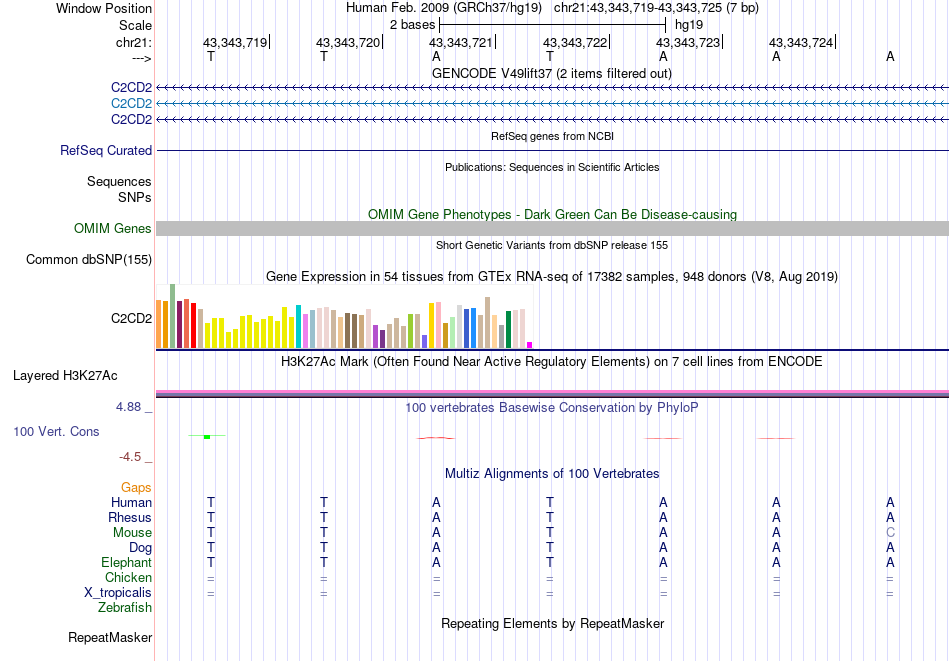Click position label 43,343,722
950x661 pixels.
(574, 42)
